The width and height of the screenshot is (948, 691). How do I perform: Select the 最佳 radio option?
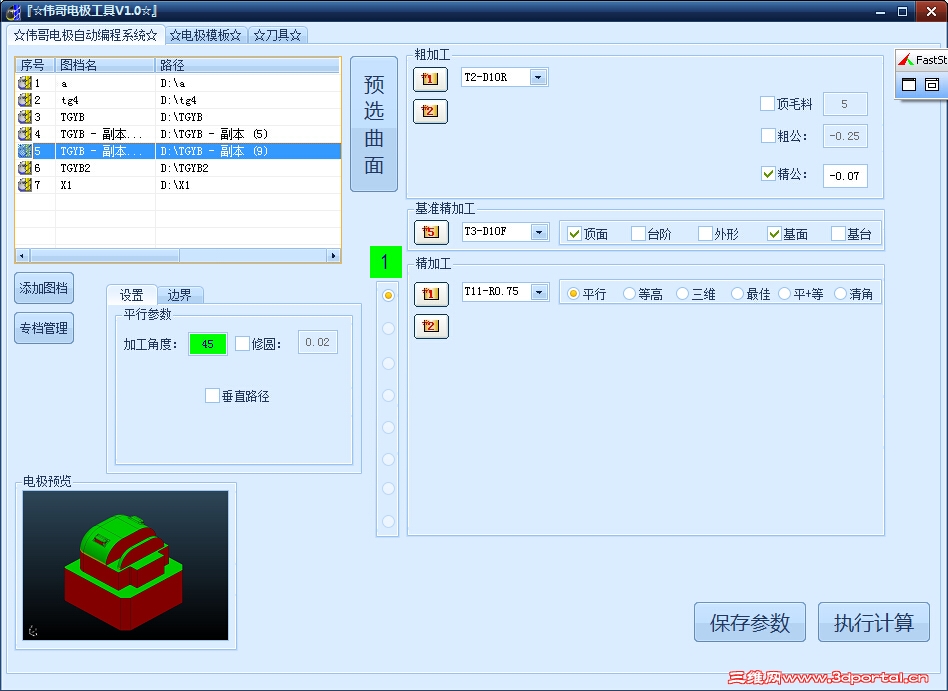(x=737, y=294)
